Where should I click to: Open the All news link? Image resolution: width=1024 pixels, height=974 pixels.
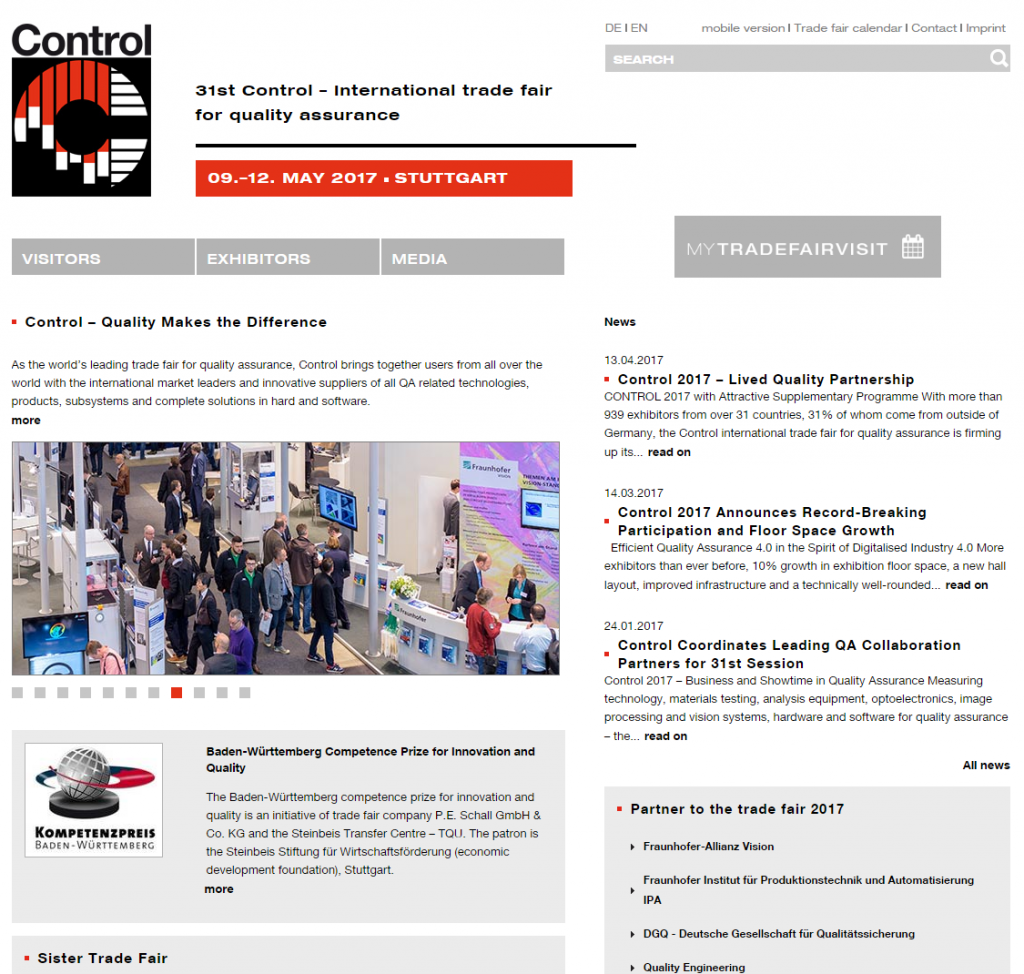point(986,765)
